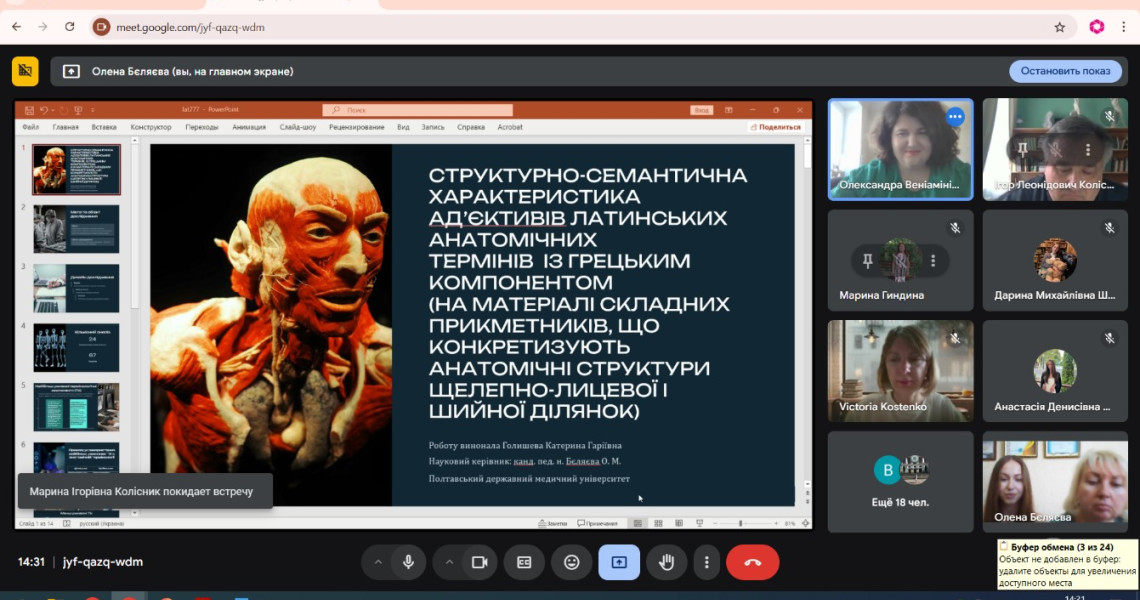The height and width of the screenshot is (600, 1140).
Task: Toggle the Meet camera button
Action: coord(479,562)
